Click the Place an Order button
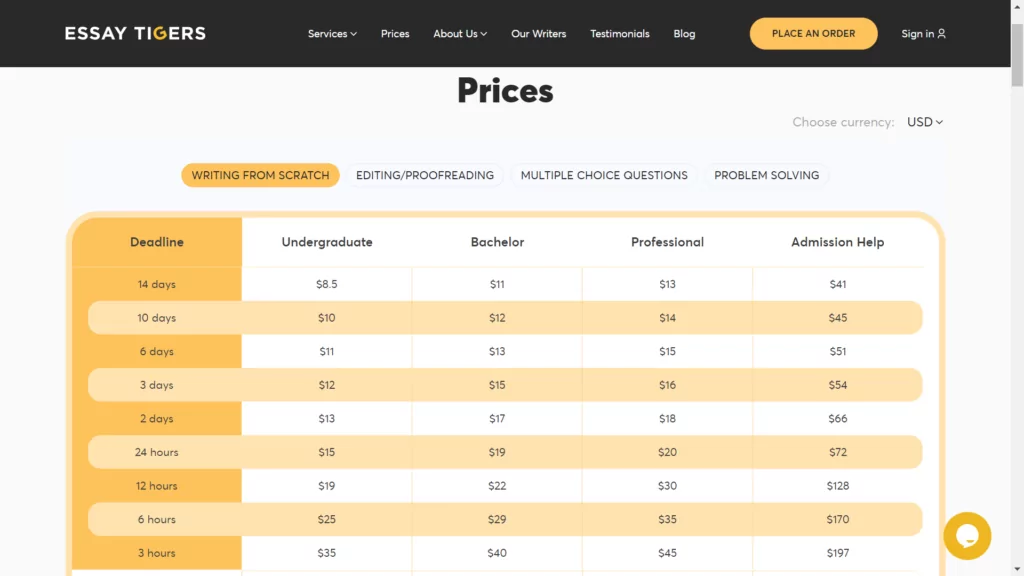 (813, 33)
